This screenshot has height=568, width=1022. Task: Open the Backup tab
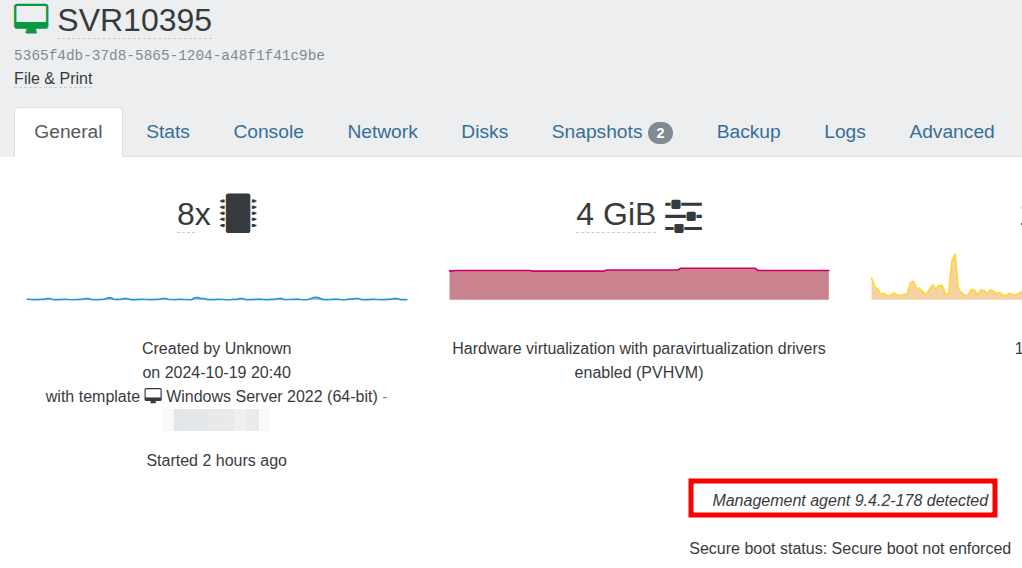coord(748,132)
